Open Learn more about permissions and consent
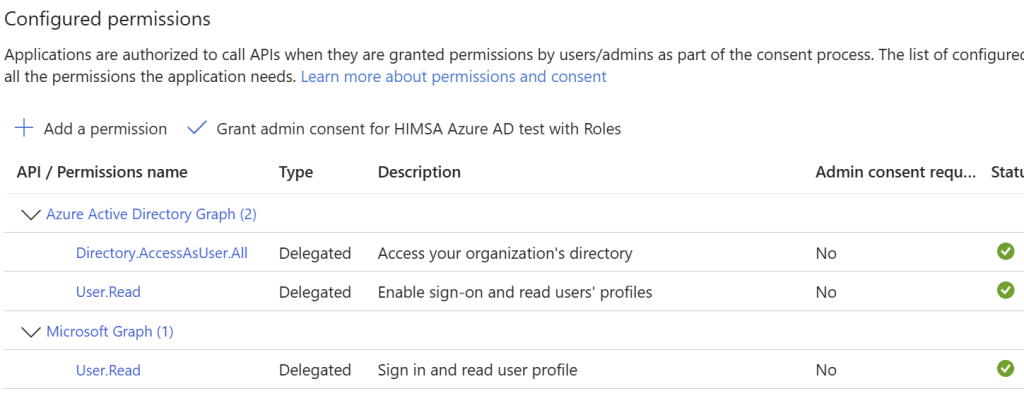Screen dimensions: 1024x396 tap(453, 76)
